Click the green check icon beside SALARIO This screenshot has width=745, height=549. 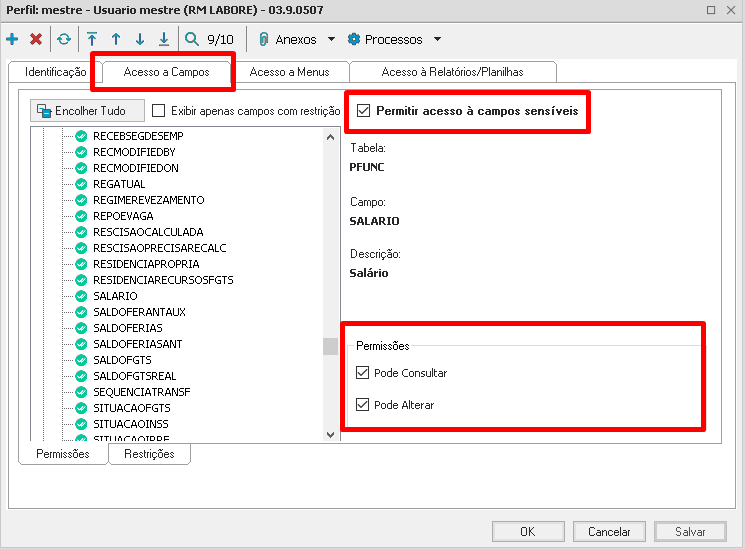pyautogui.click(x=81, y=296)
